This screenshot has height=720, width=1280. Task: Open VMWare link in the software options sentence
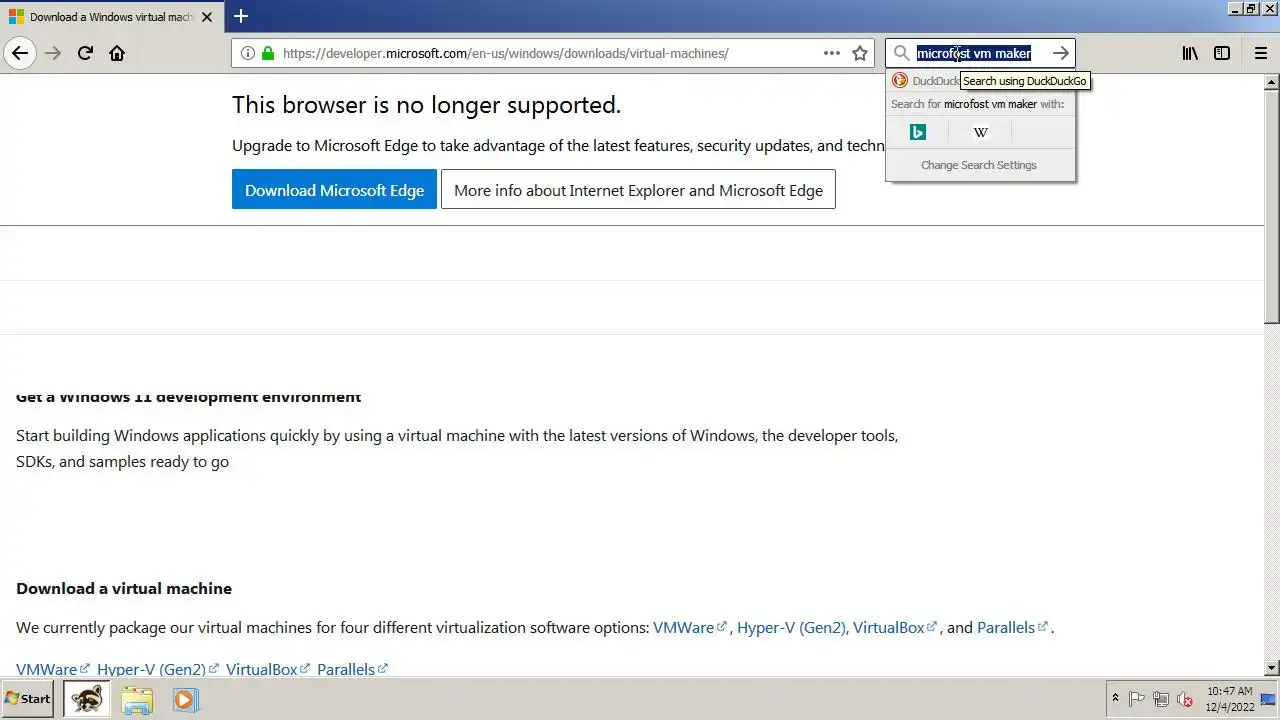pos(690,628)
